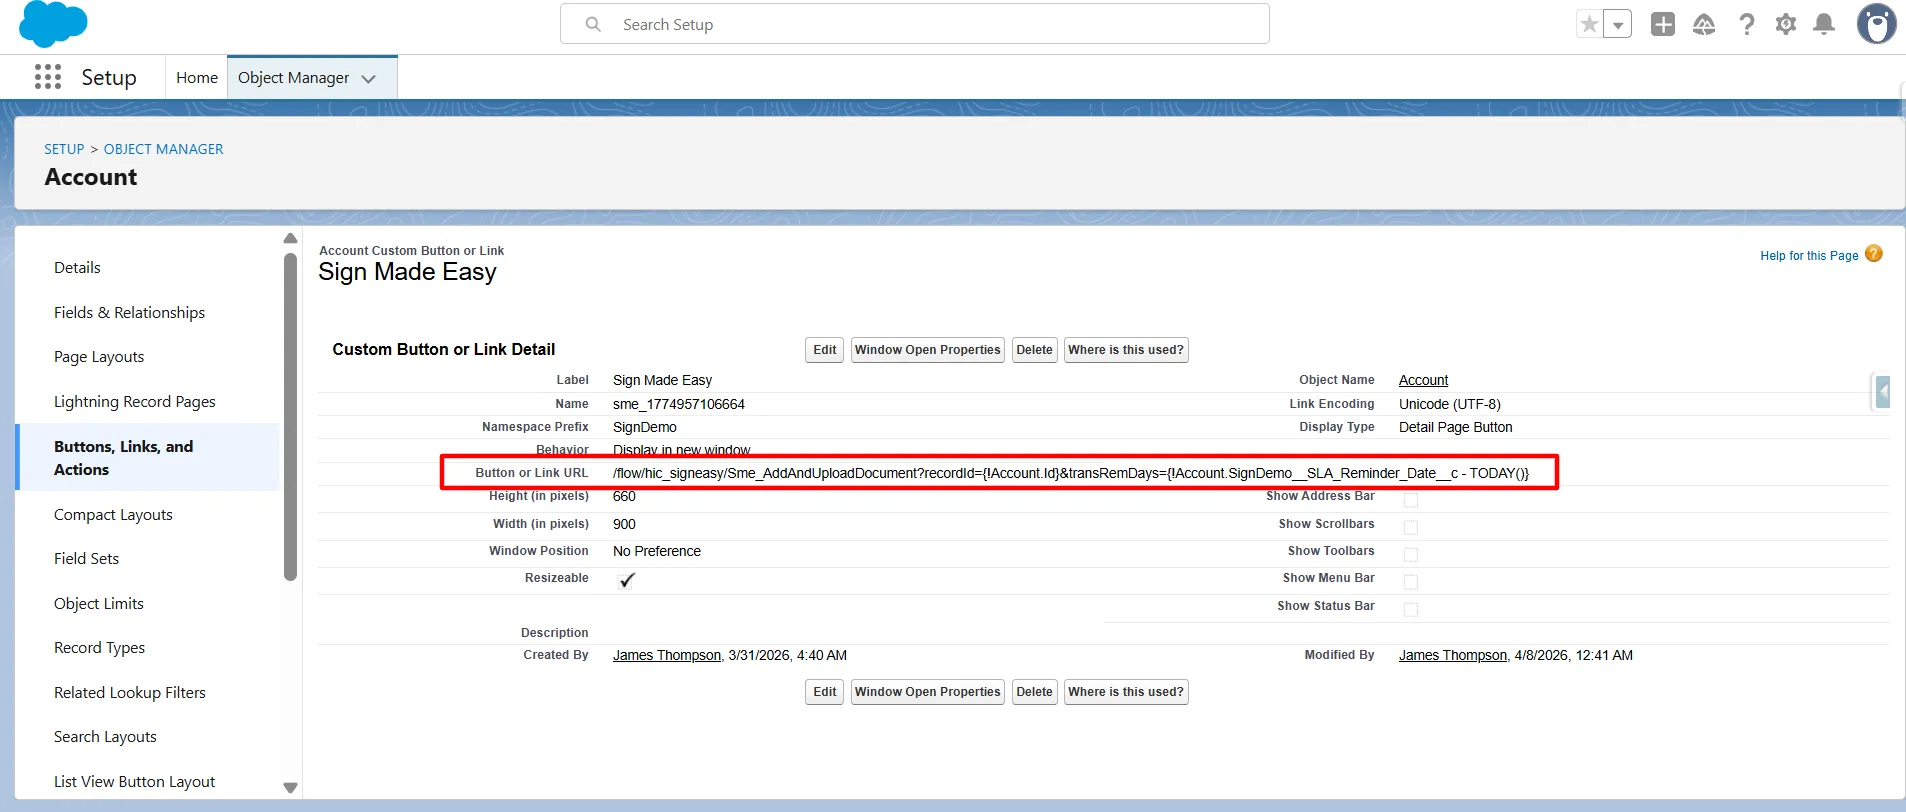Viewport: 1906px width, 812px height.
Task: Click the bottom Delete button
Action: 1034,692
